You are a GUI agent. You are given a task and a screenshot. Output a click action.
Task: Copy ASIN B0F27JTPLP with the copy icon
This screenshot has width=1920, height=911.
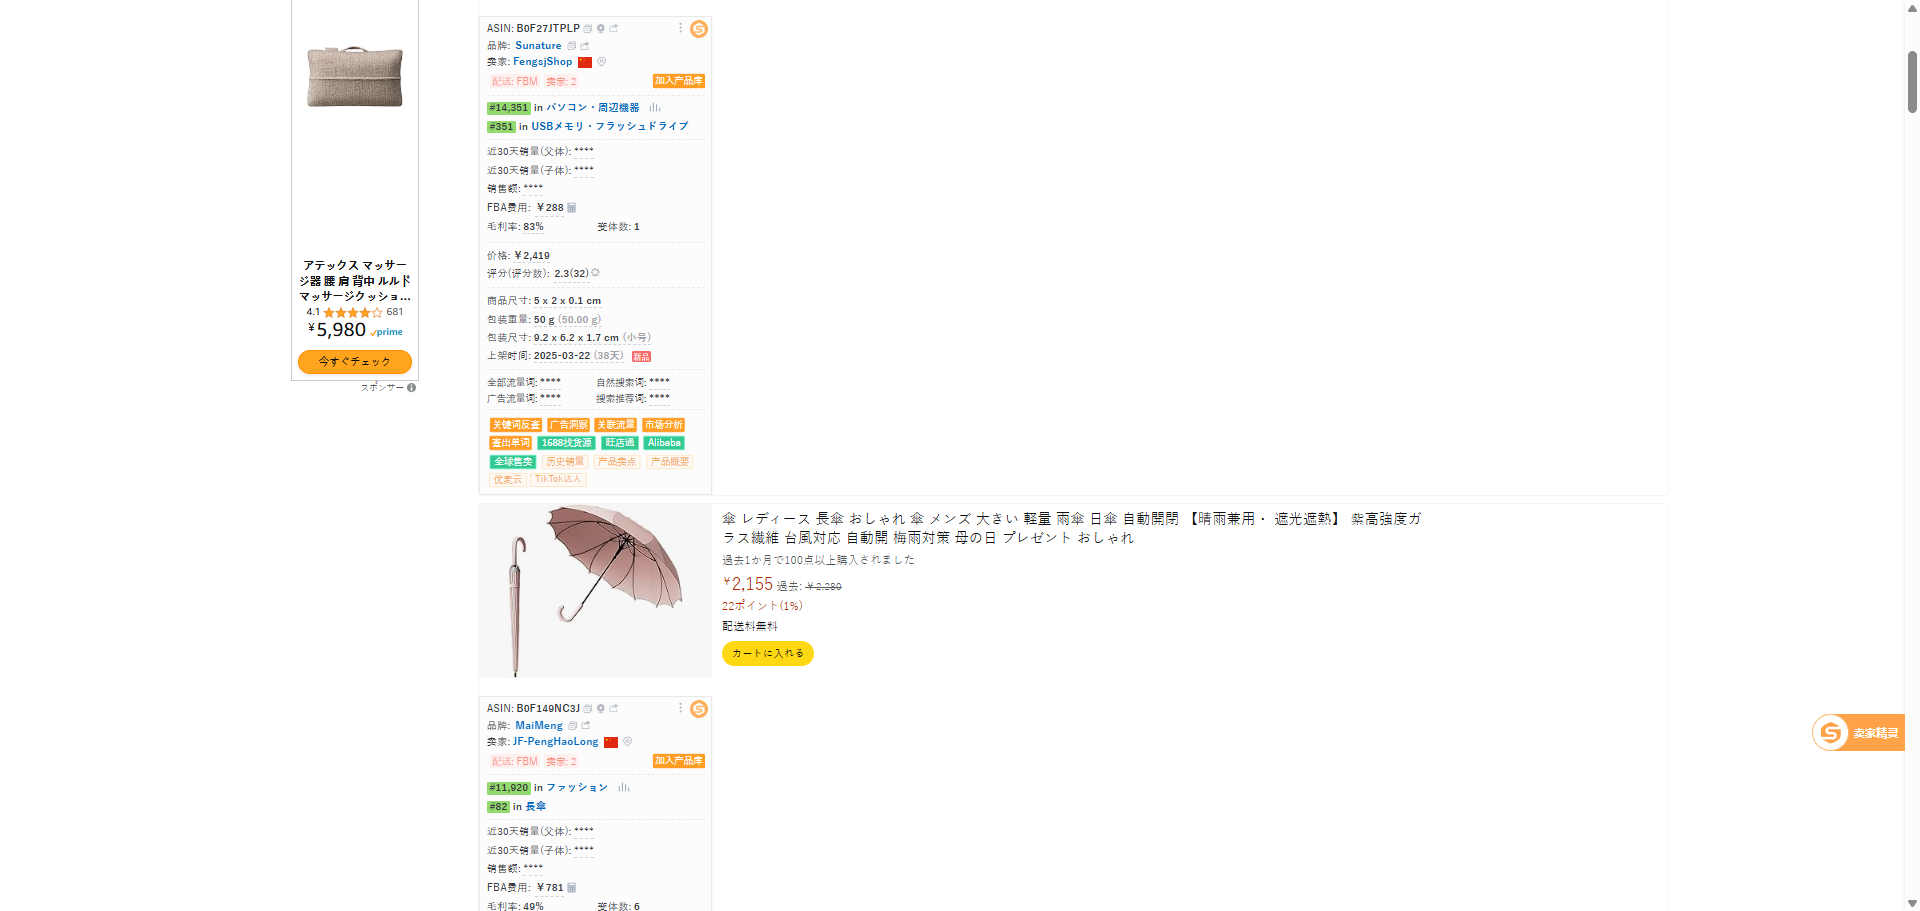[588, 29]
